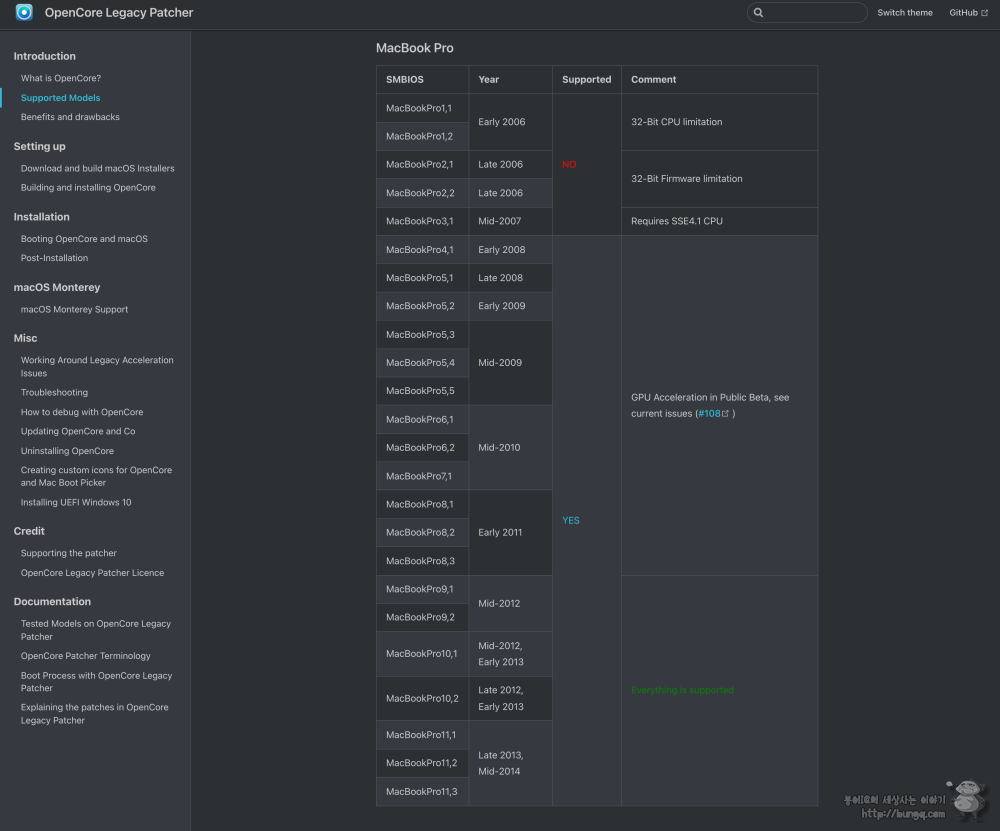Click the external link icon beside GitHub

click(985, 13)
